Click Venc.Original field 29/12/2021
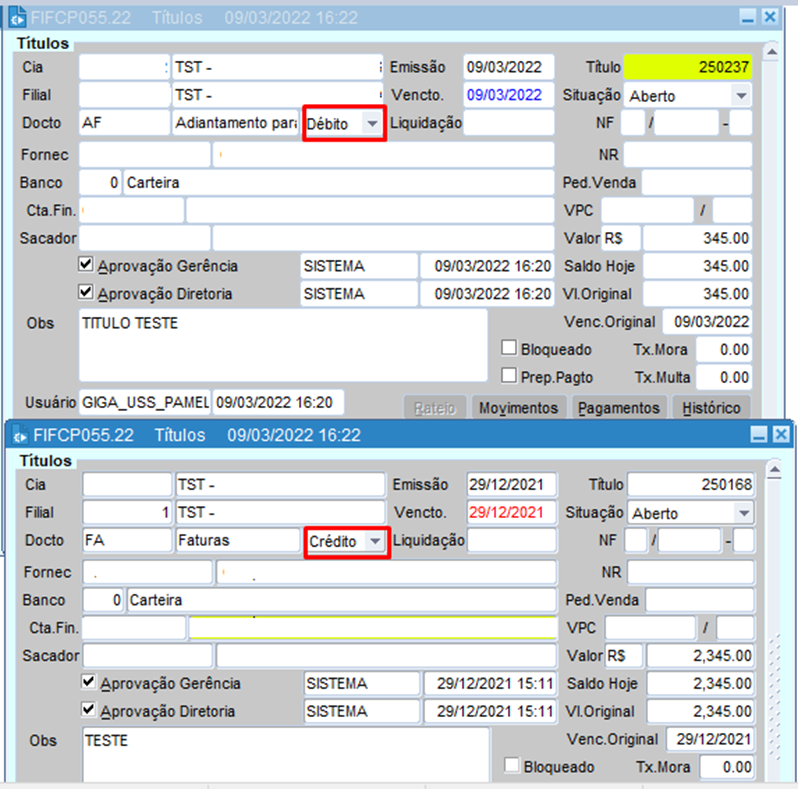This screenshot has height=789, width=798. (710, 739)
